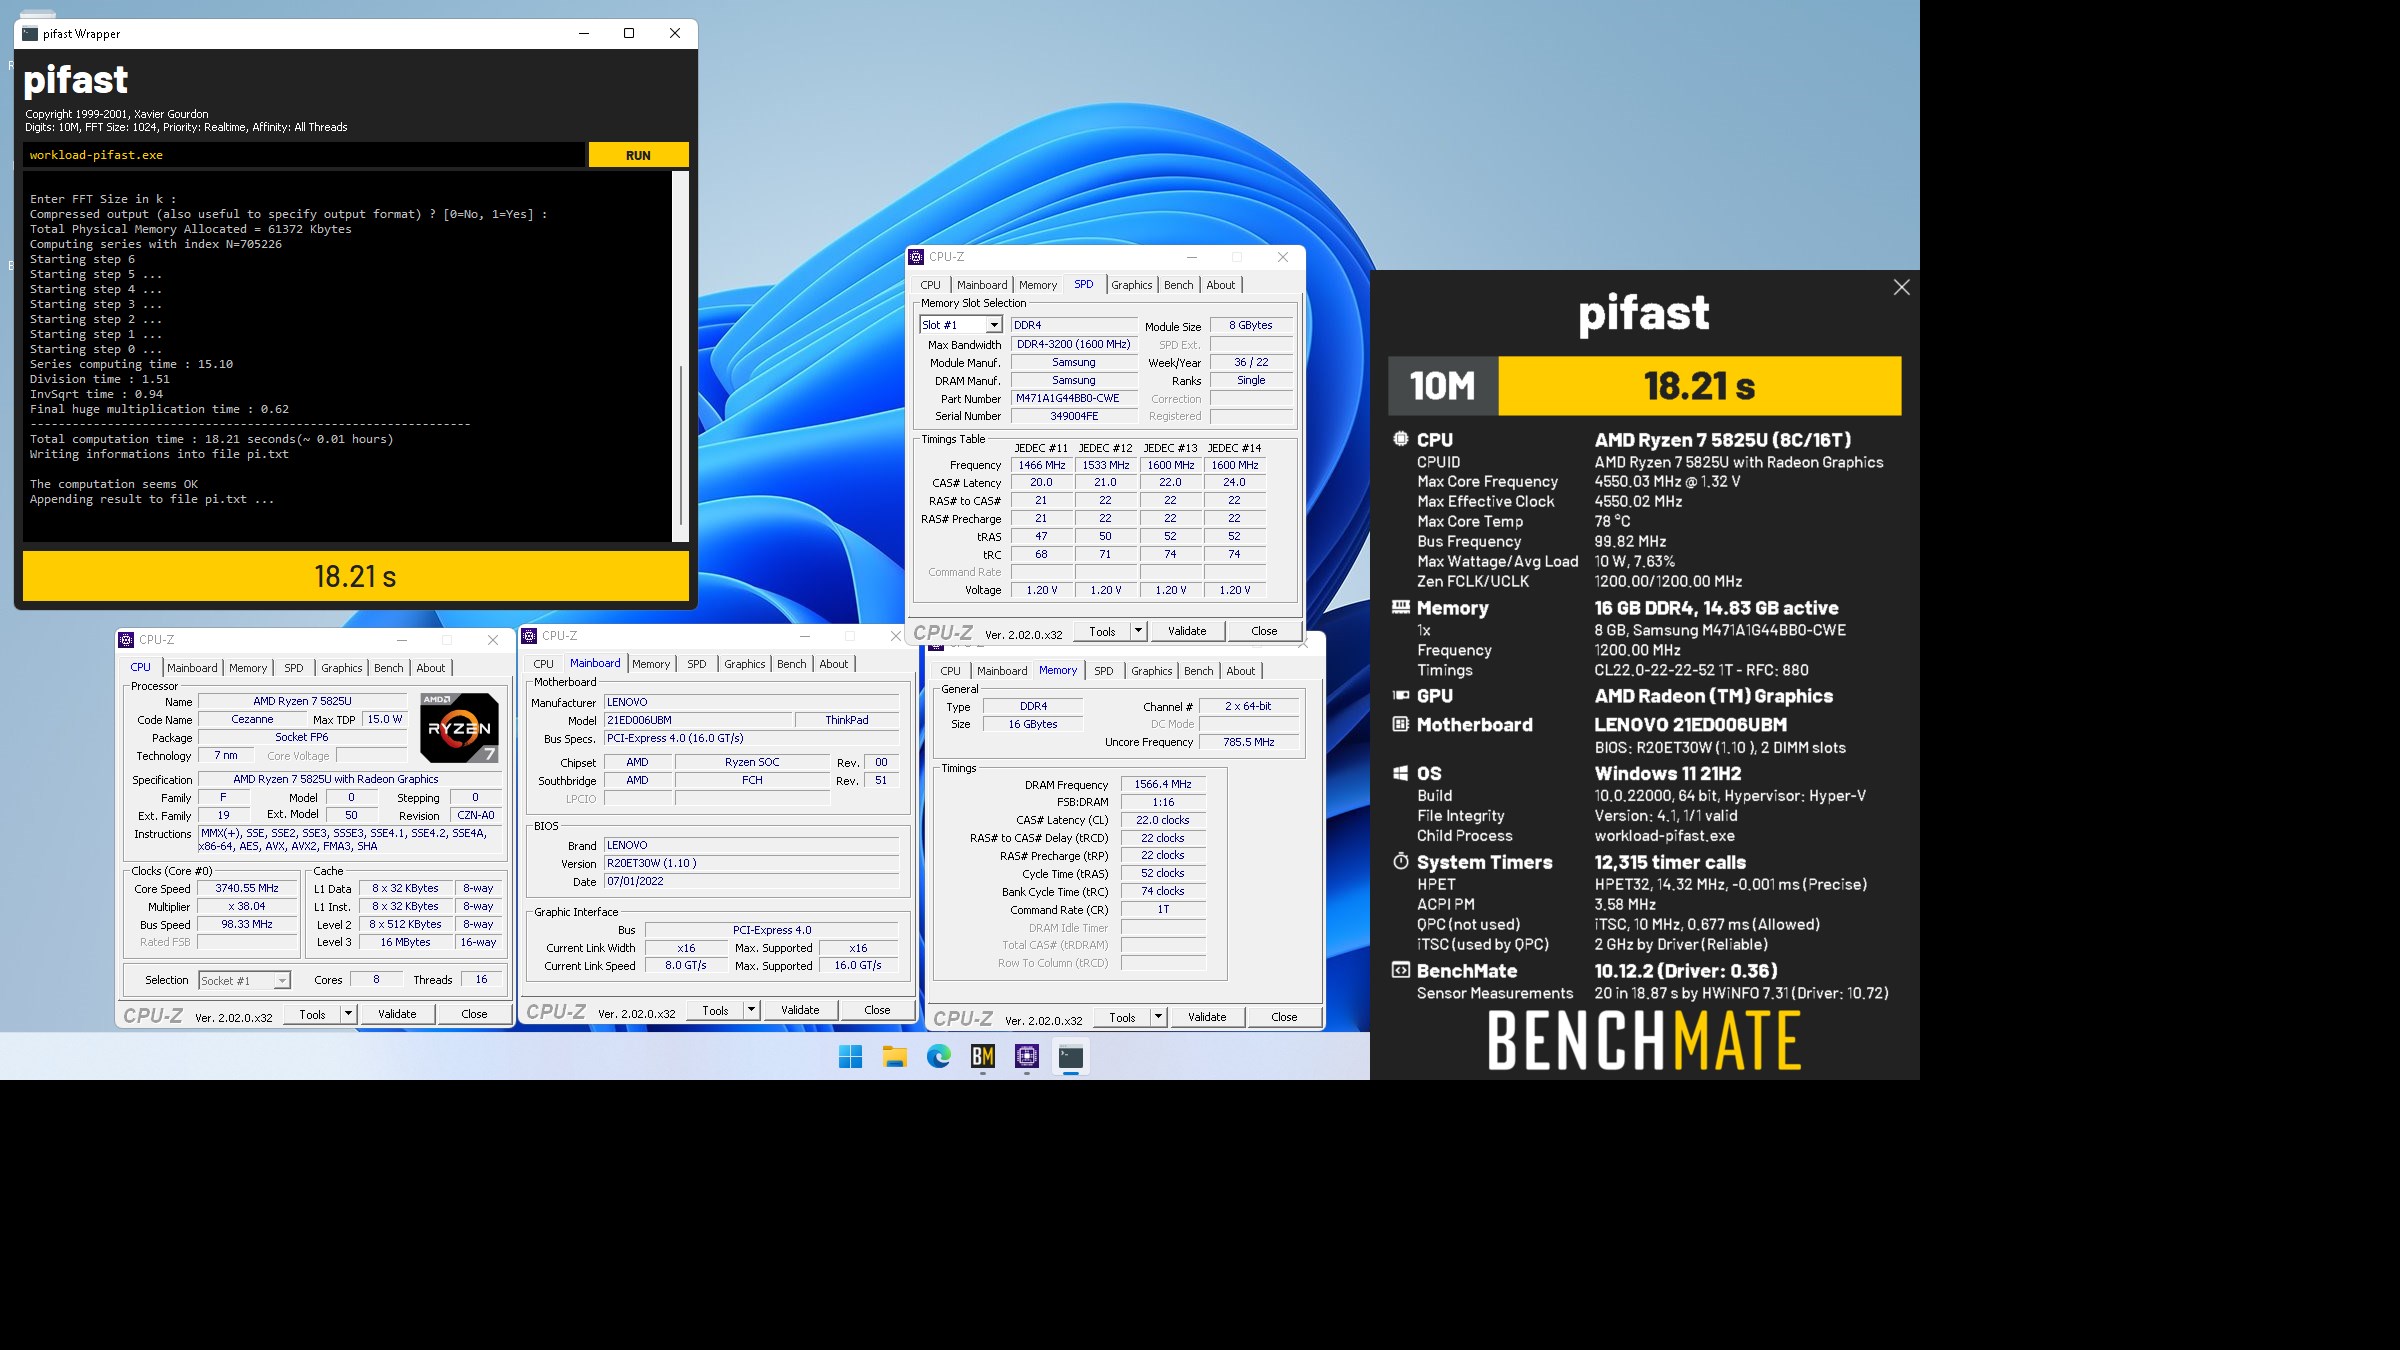Click 'Total computation time' console line
This screenshot has width=2400, height=1350.
click(211, 439)
